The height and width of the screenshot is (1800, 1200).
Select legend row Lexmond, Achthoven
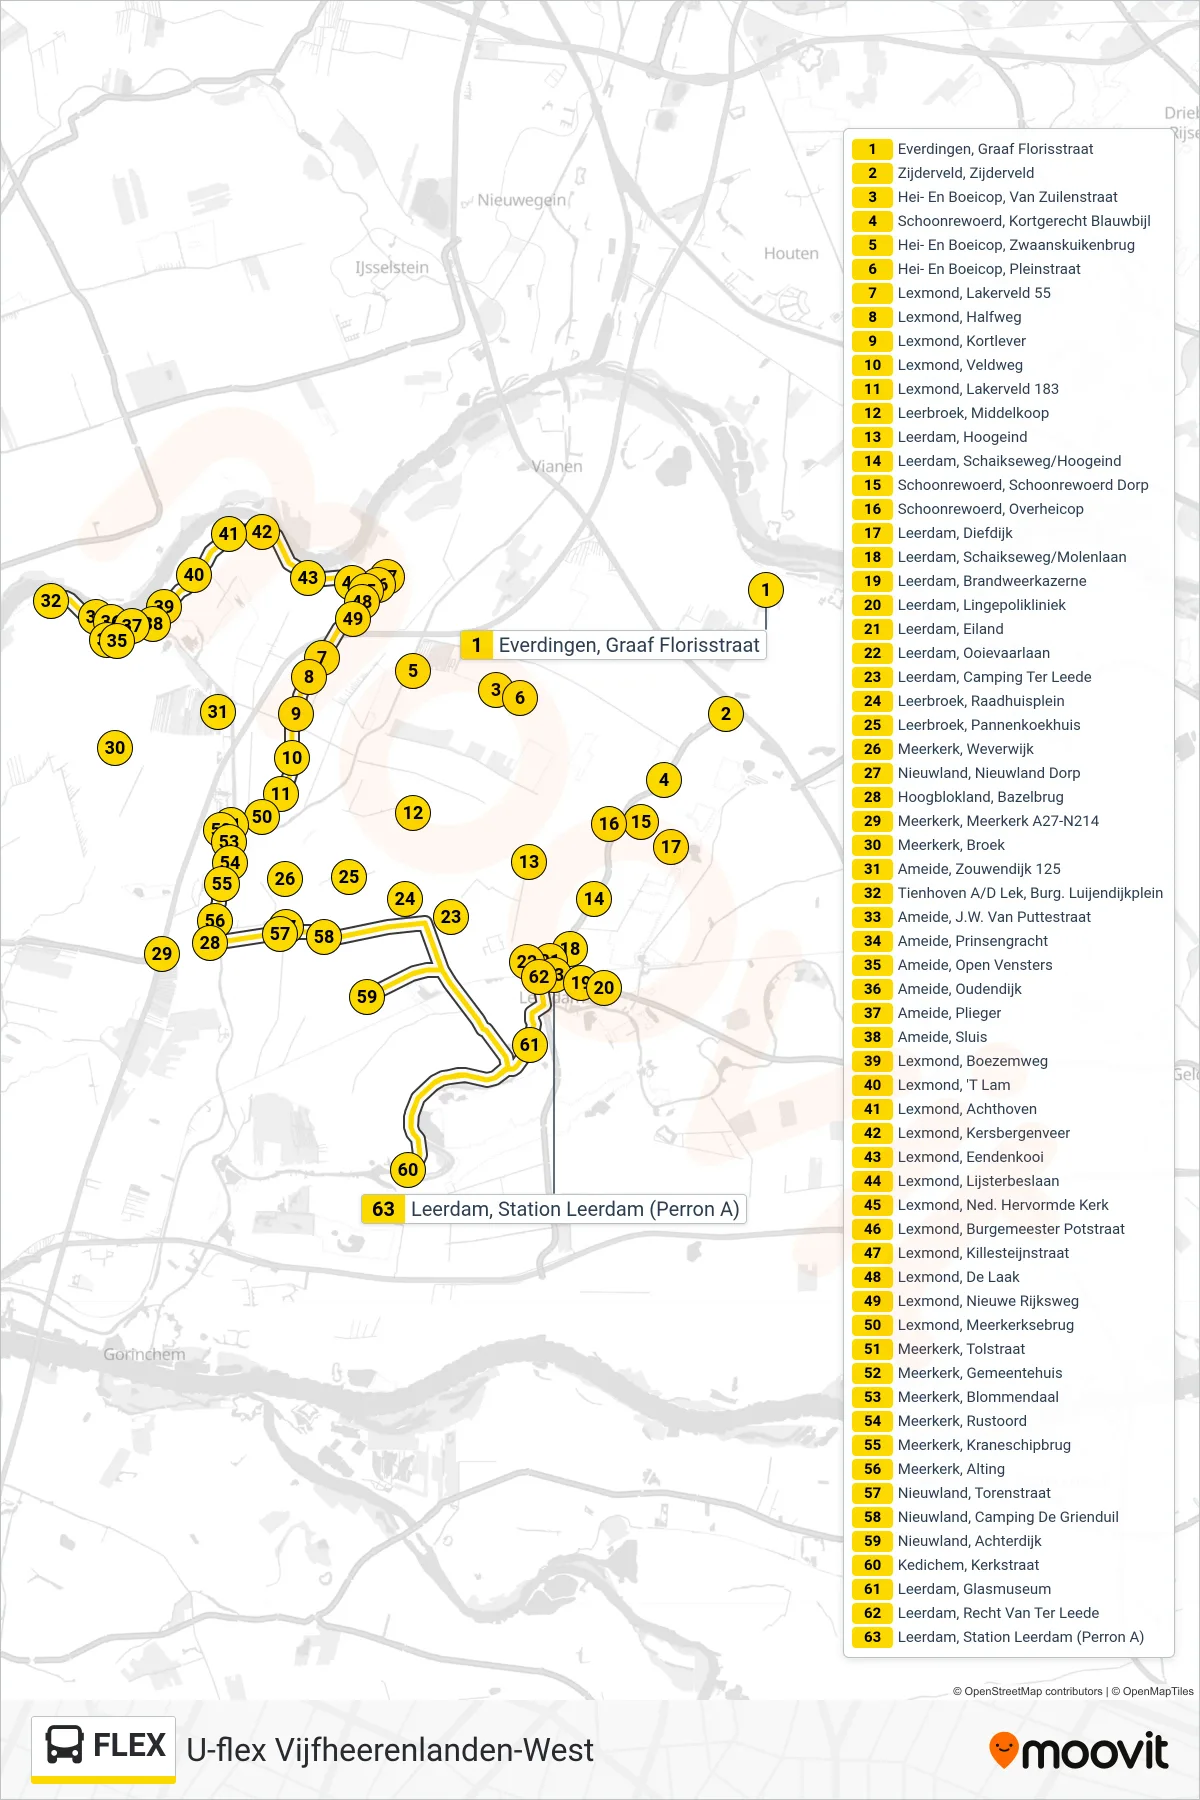(1008, 1109)
